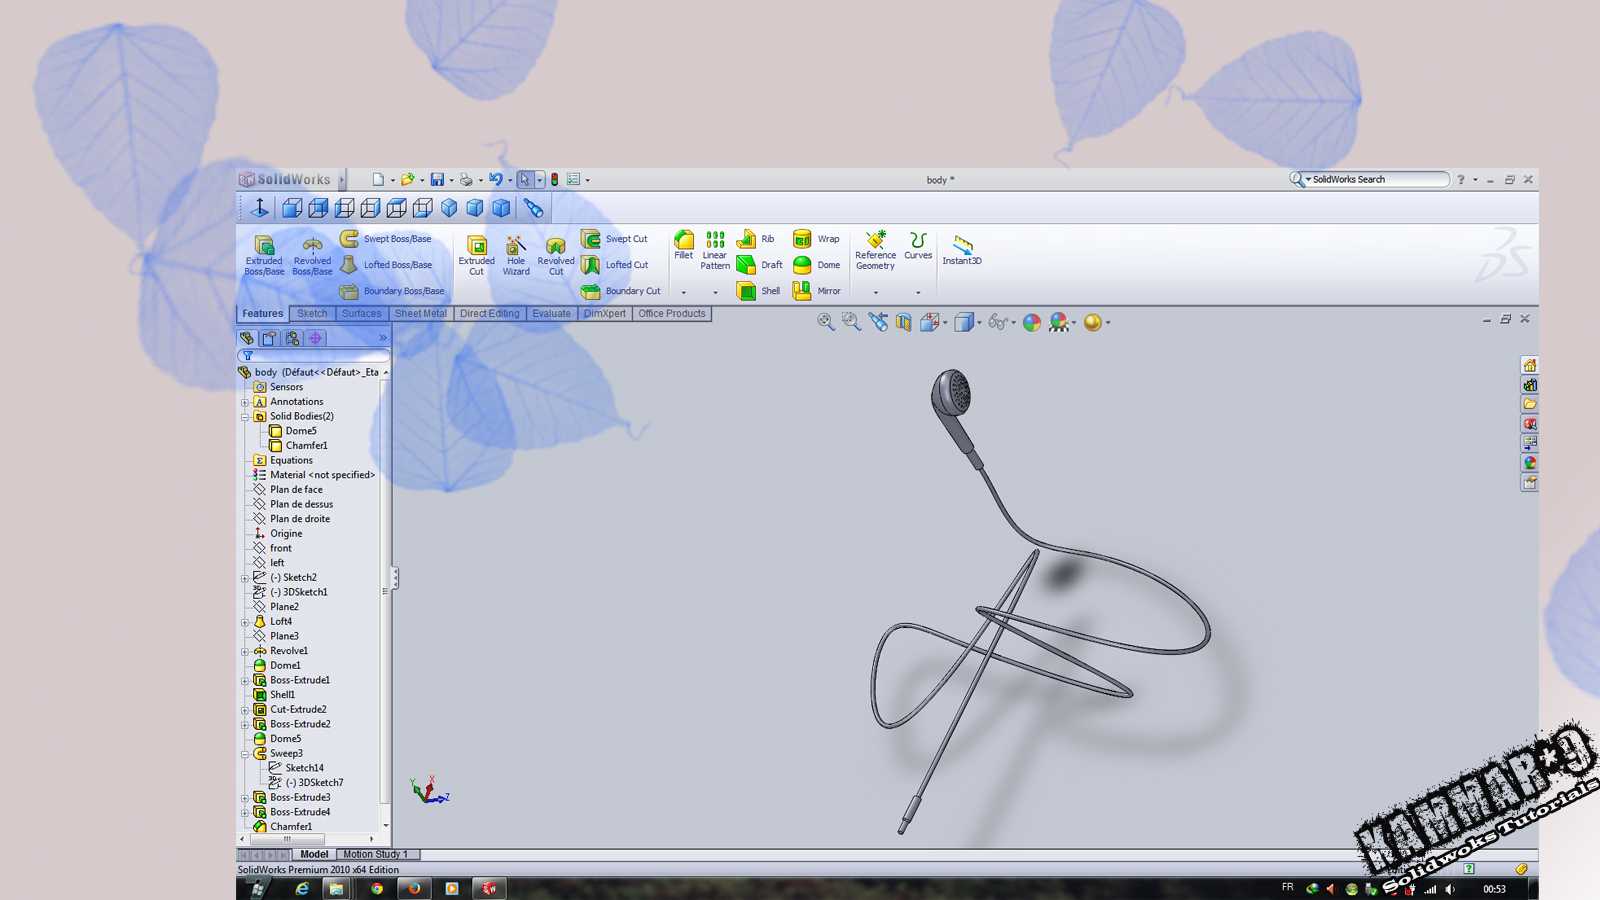Image resolution: width=1600 pixels, height=900 pixels.
Task: Collapse the Solid Bodies(2) folder
Action: (x=245, y=417)
